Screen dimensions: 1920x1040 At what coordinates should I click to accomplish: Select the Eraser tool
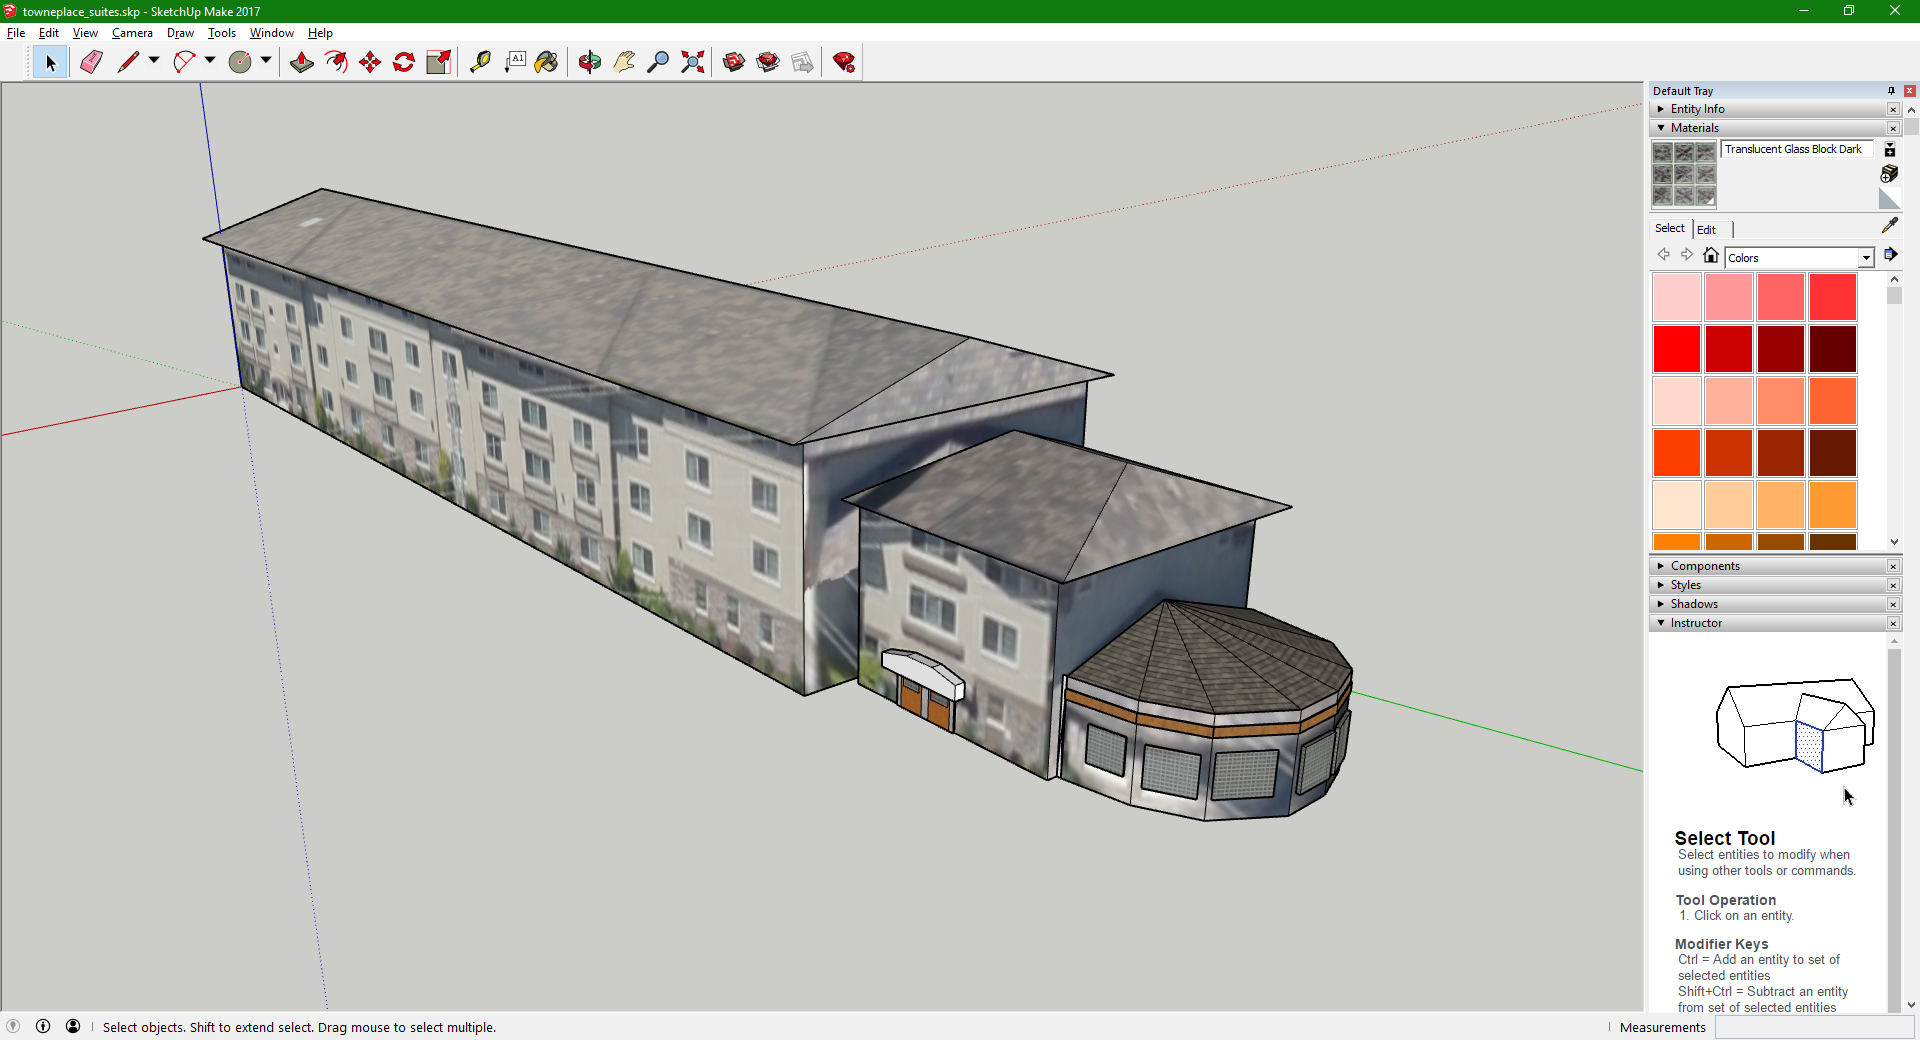pyautogui.click(x=91, y=62)
